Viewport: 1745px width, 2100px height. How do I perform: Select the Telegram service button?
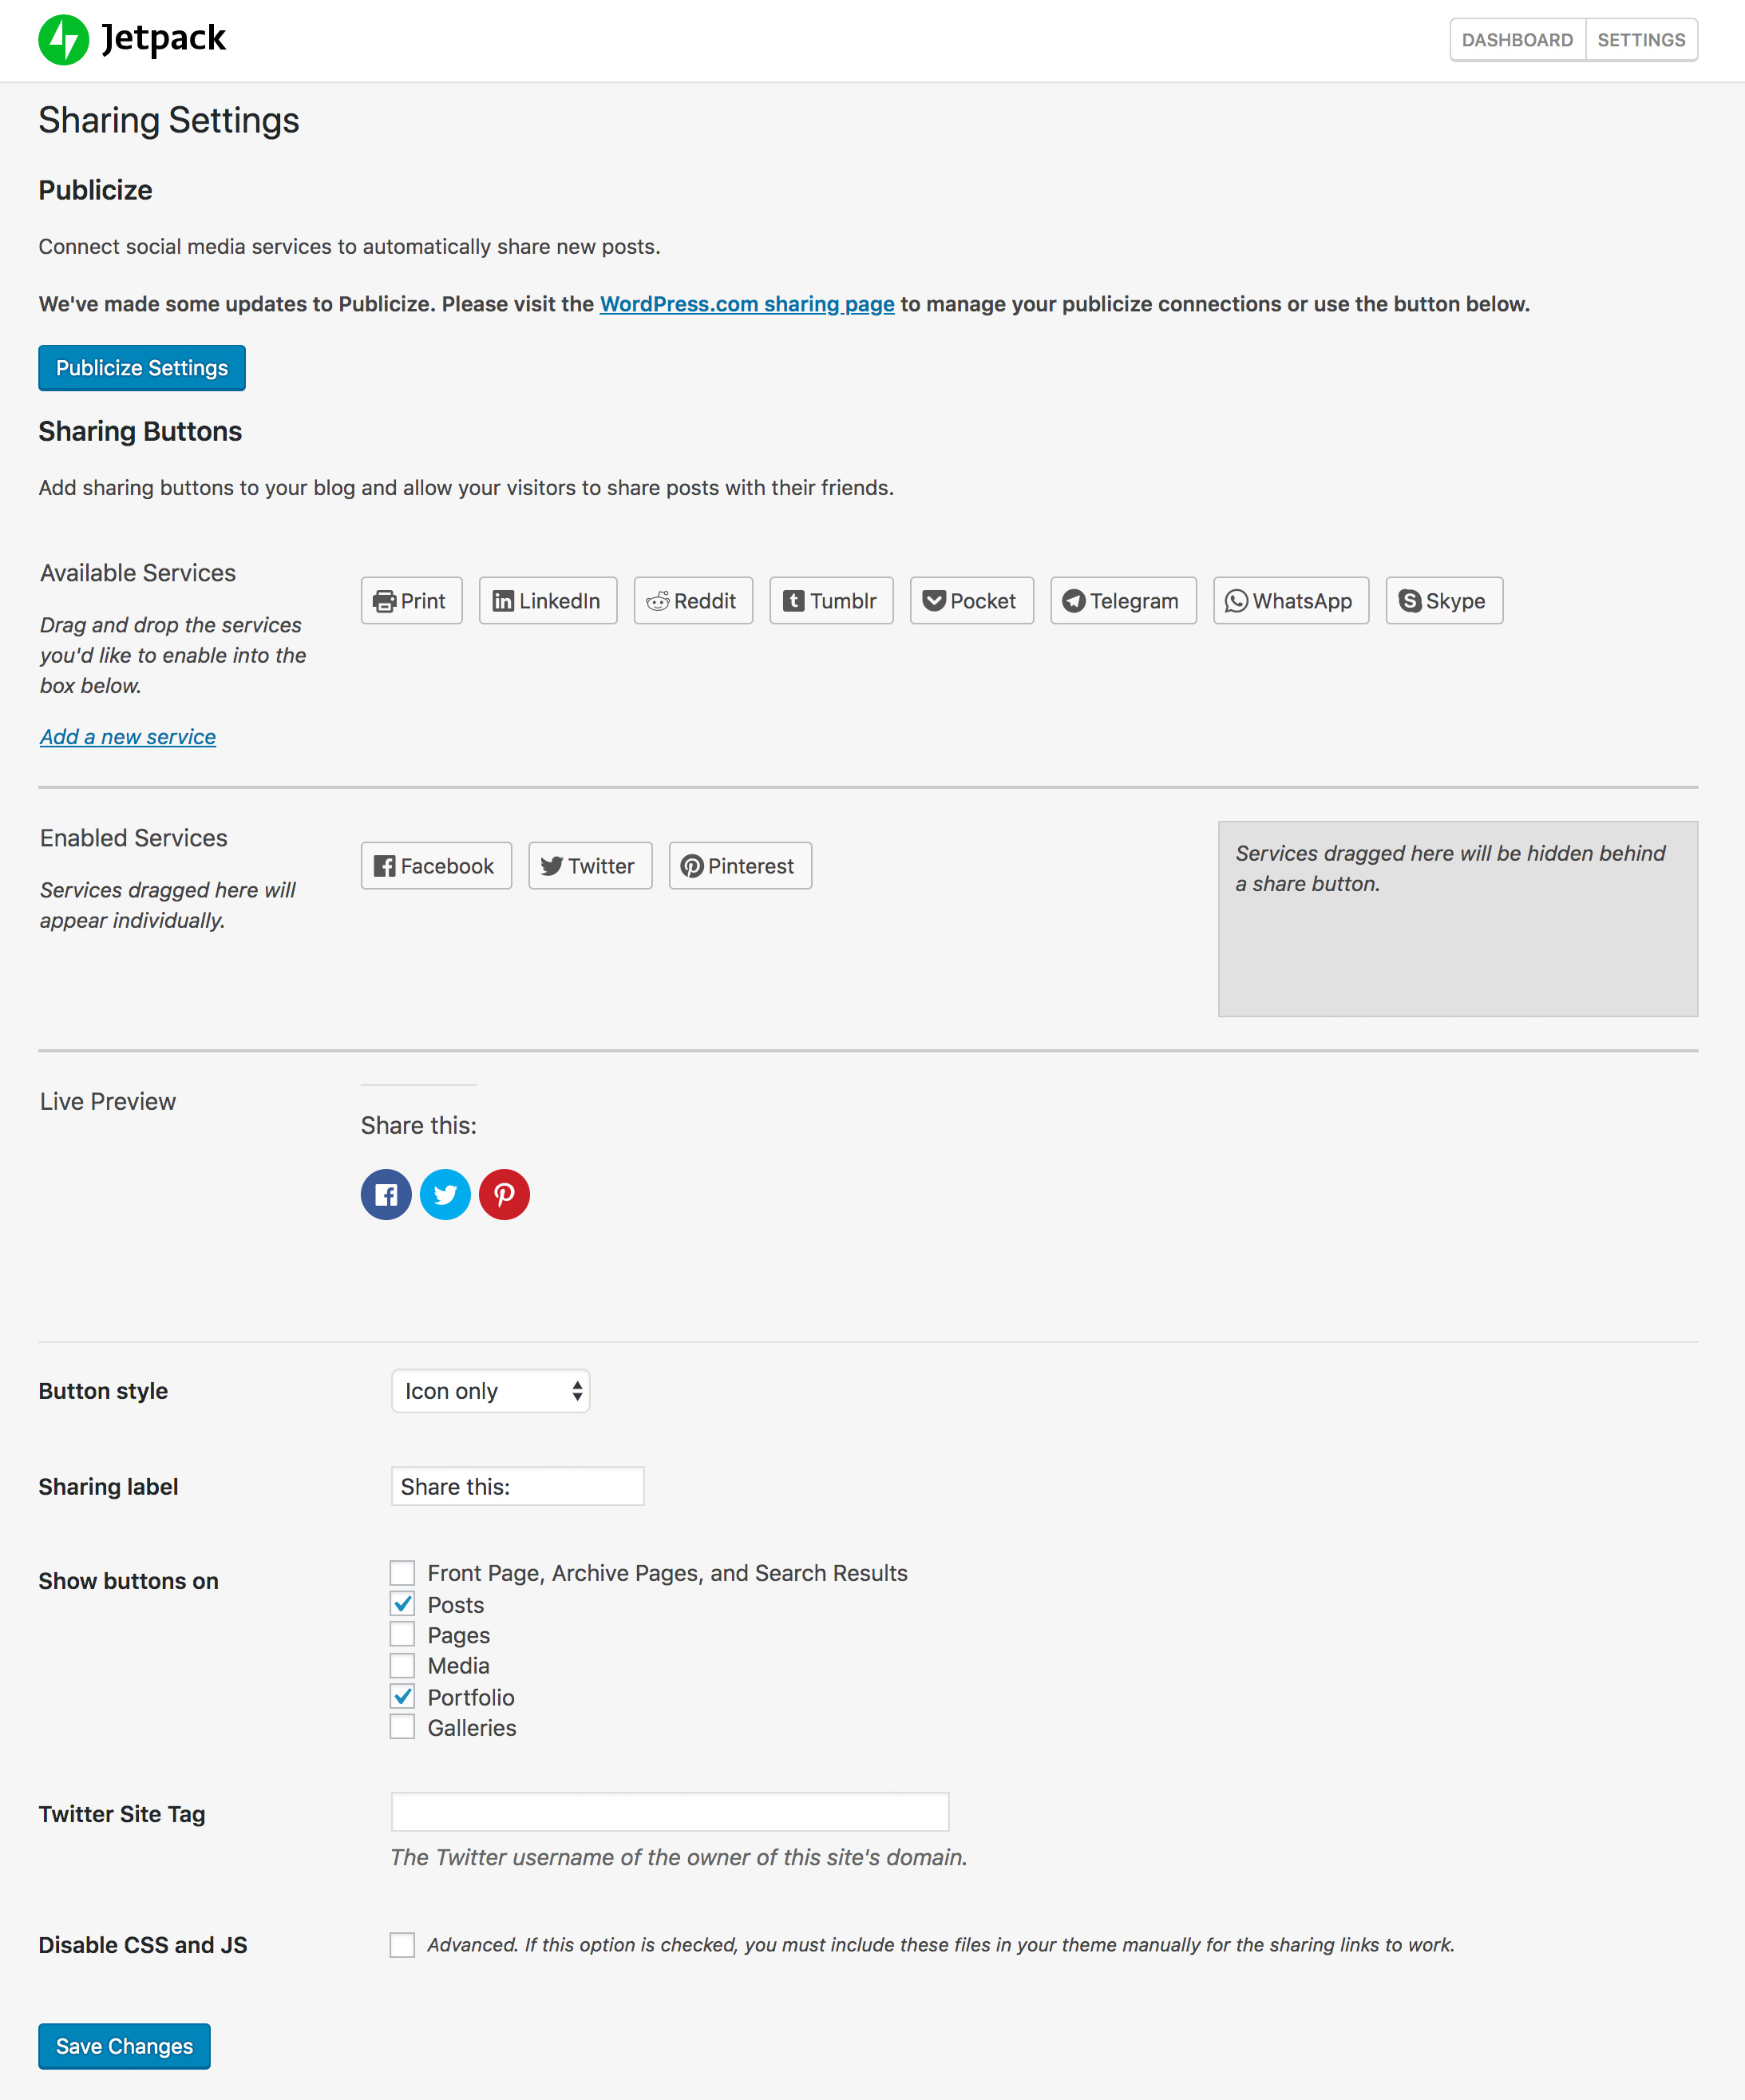click(1123, 601)
